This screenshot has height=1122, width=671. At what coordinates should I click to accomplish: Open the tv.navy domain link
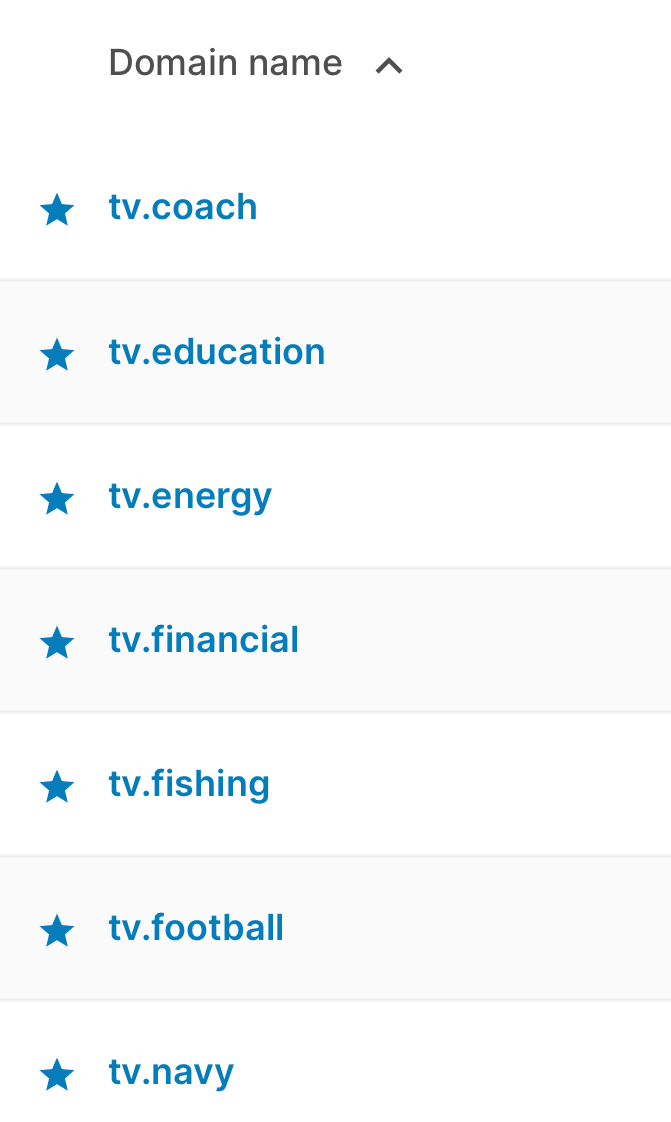tap(172, 1073)
